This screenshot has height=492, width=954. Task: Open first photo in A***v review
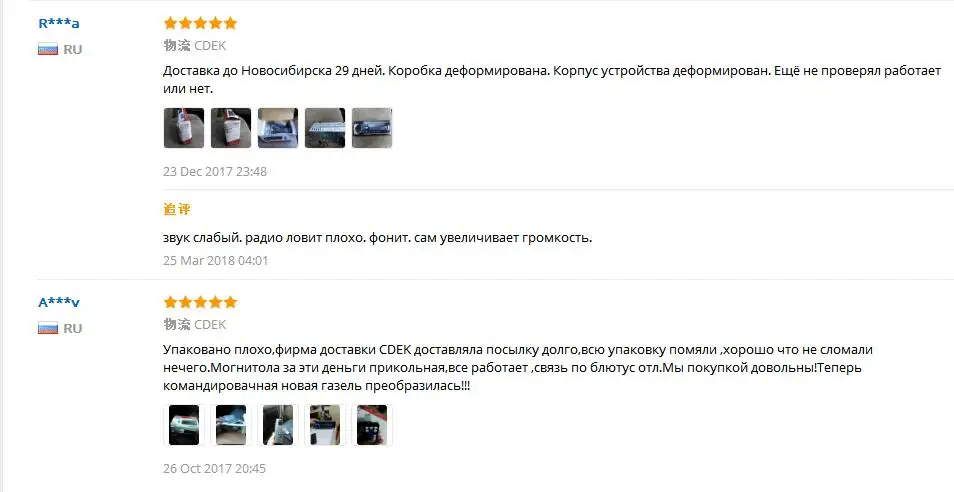coord(184,425)
